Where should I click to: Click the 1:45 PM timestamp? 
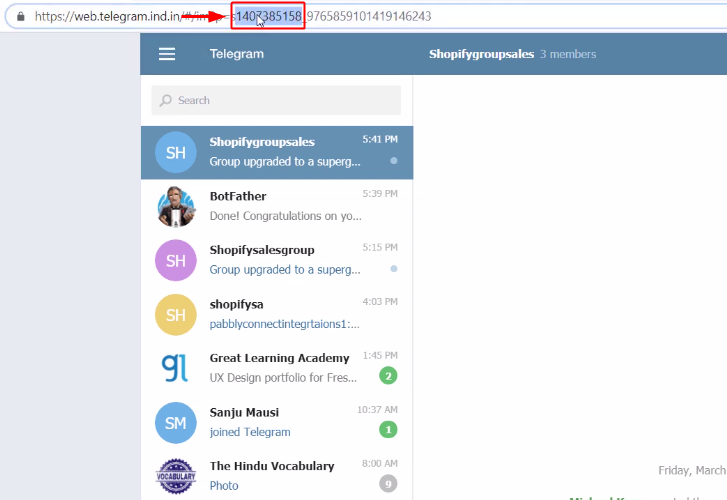click(x=380, y=355)
